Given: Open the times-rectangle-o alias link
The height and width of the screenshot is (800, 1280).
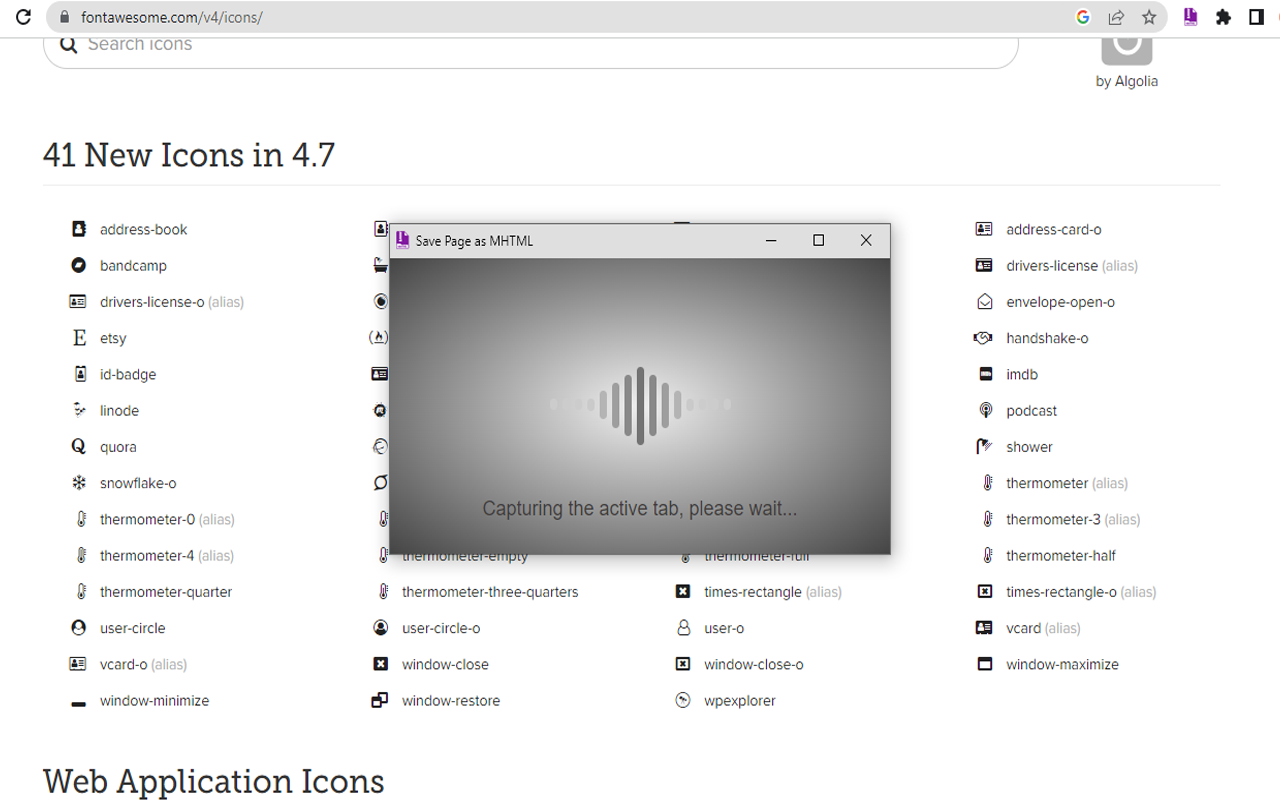Looking at the screenshot, I should tap(1081, 592).
